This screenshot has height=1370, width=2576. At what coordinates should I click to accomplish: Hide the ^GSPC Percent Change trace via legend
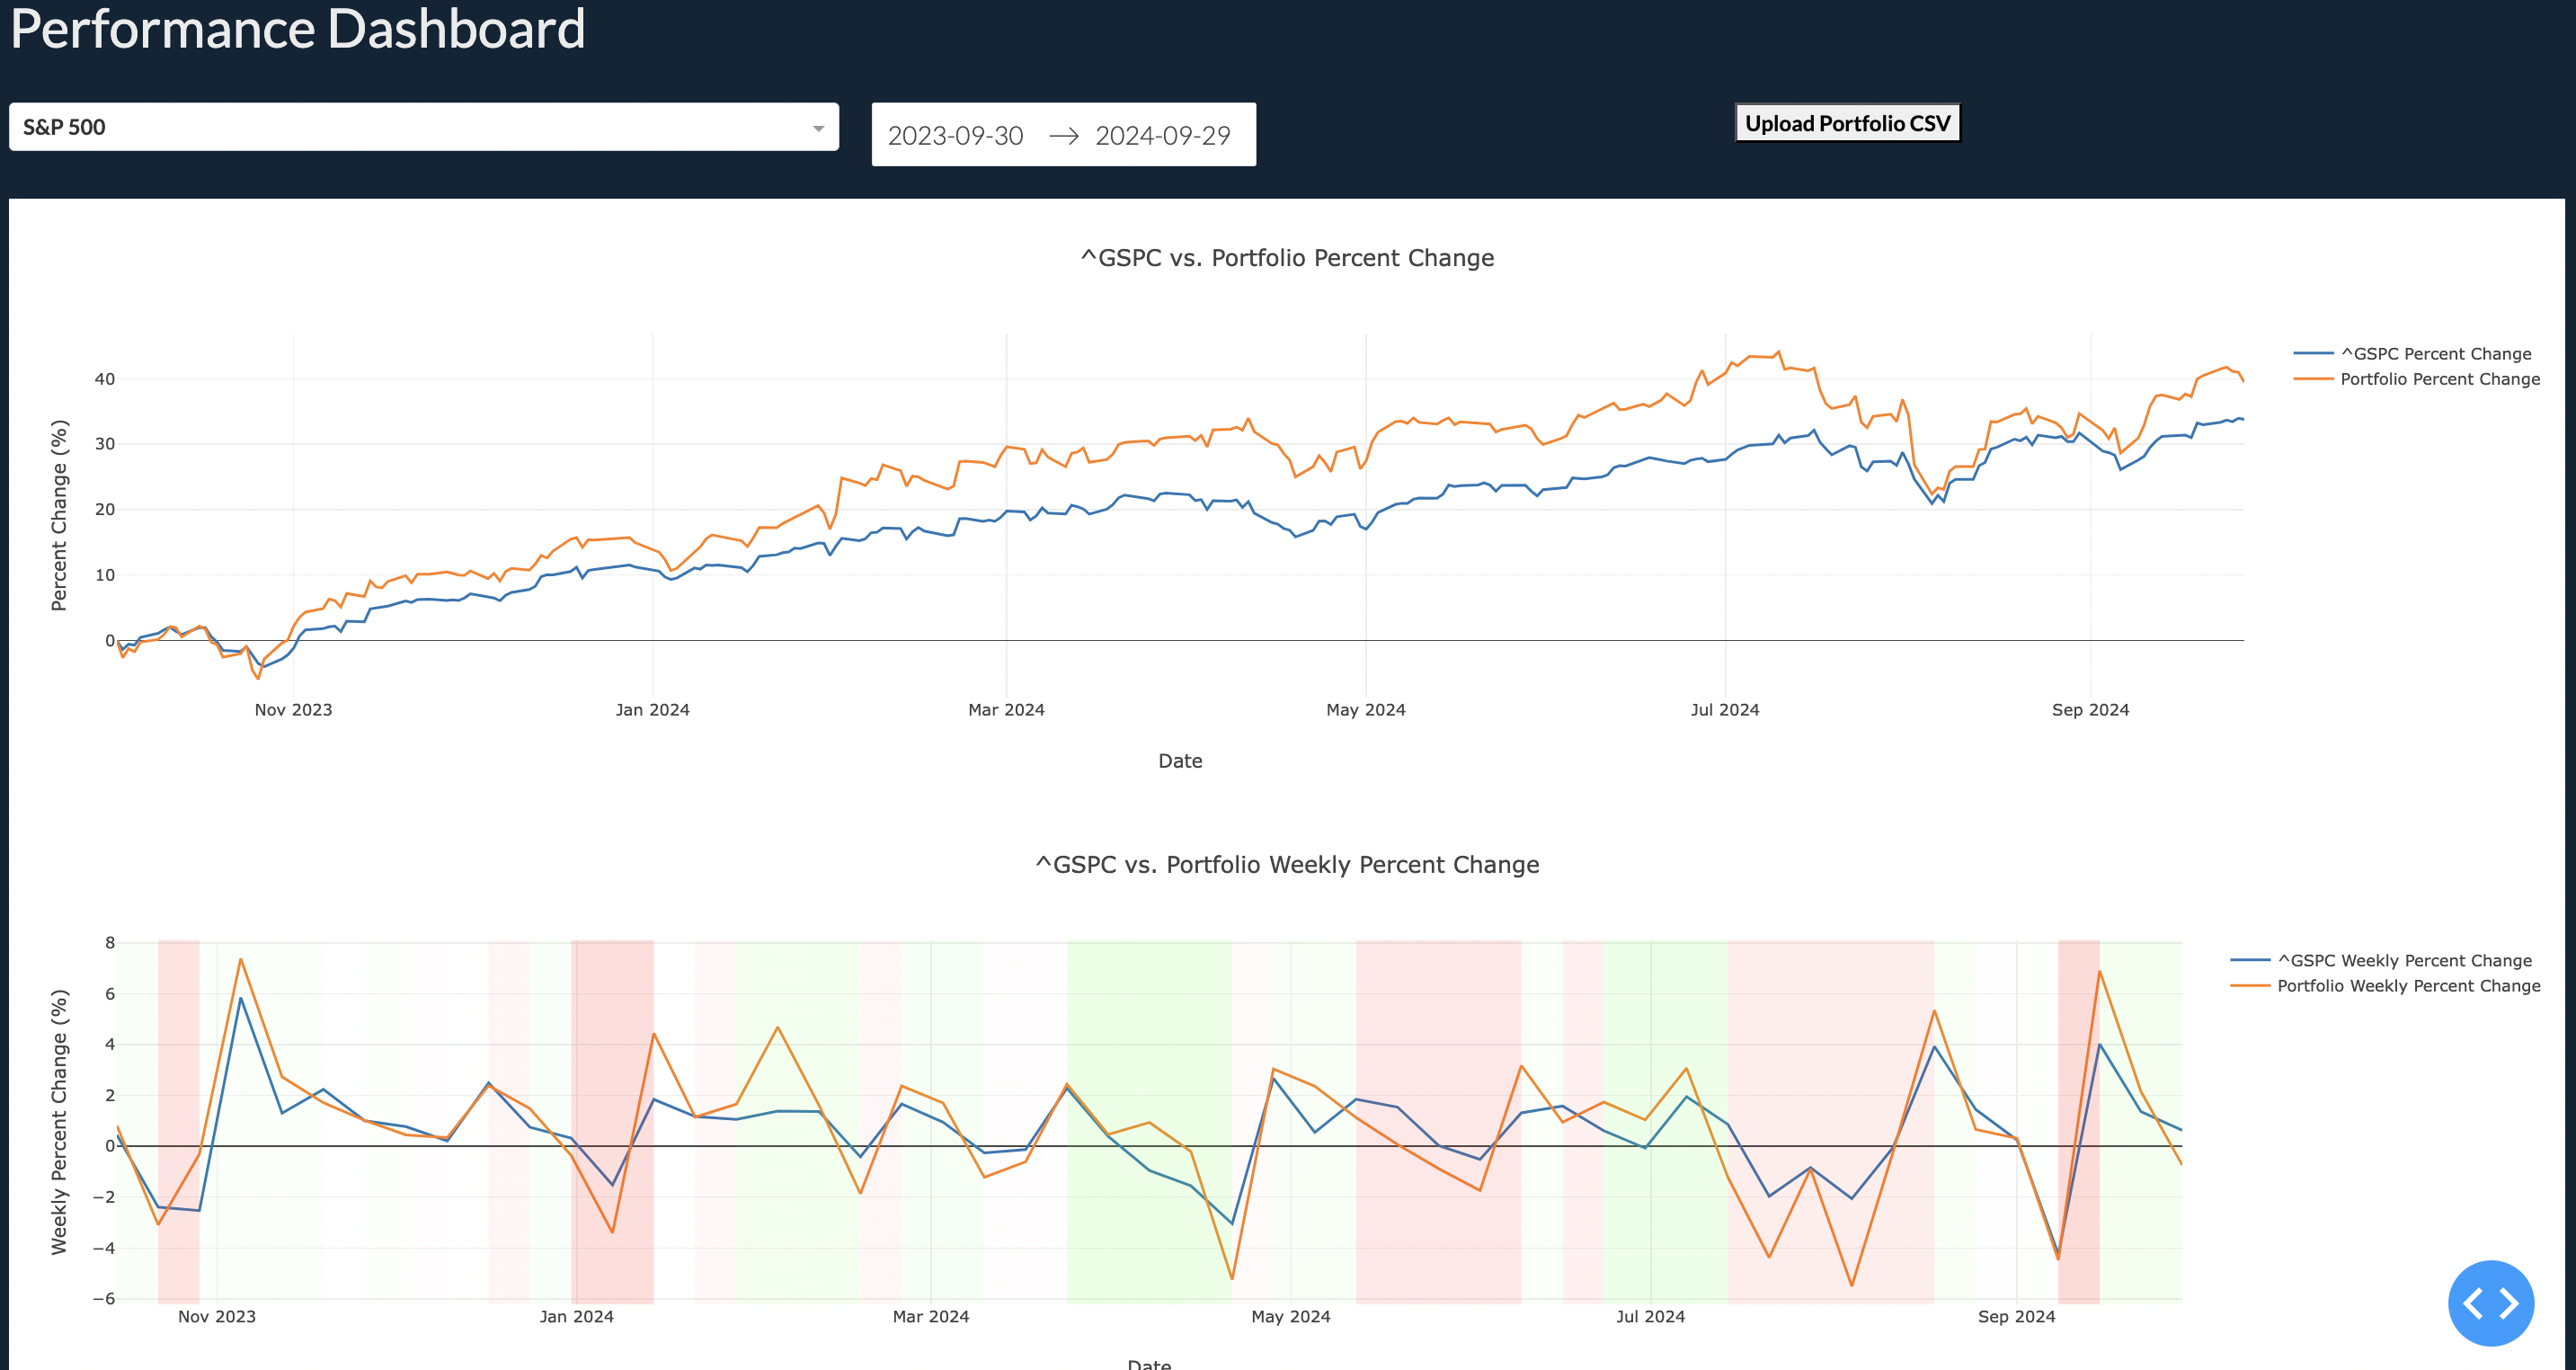tap(2435, 354)
